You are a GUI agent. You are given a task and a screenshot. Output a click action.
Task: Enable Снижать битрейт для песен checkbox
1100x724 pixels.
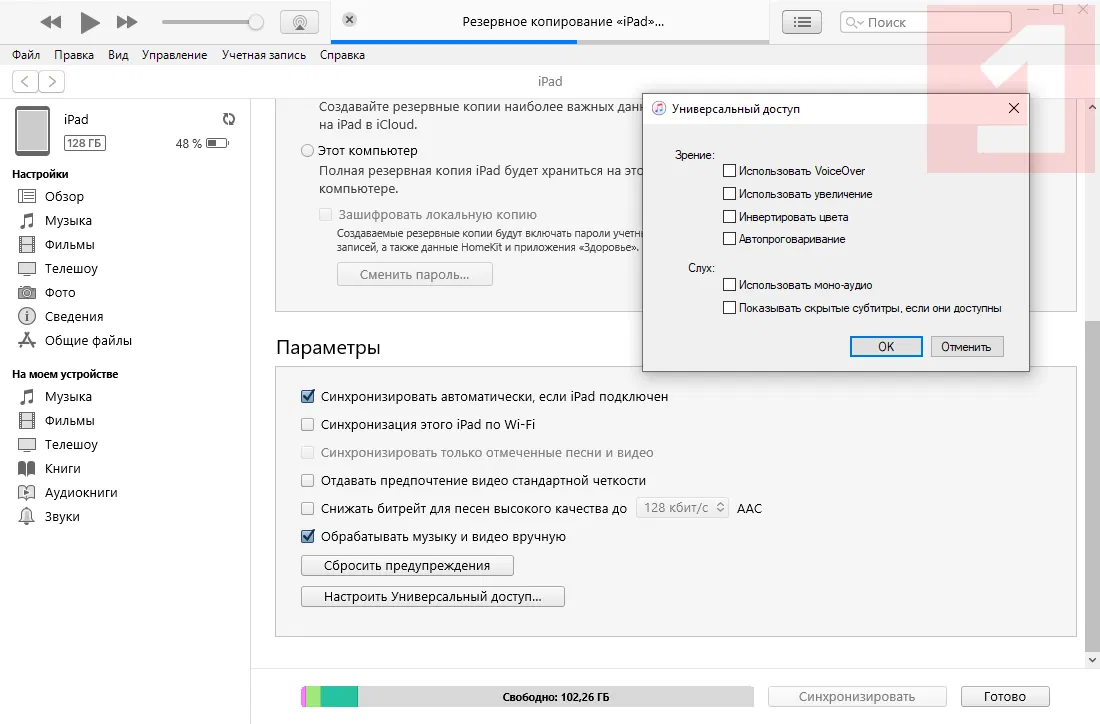pyautogui.click(x=307, y=509)
